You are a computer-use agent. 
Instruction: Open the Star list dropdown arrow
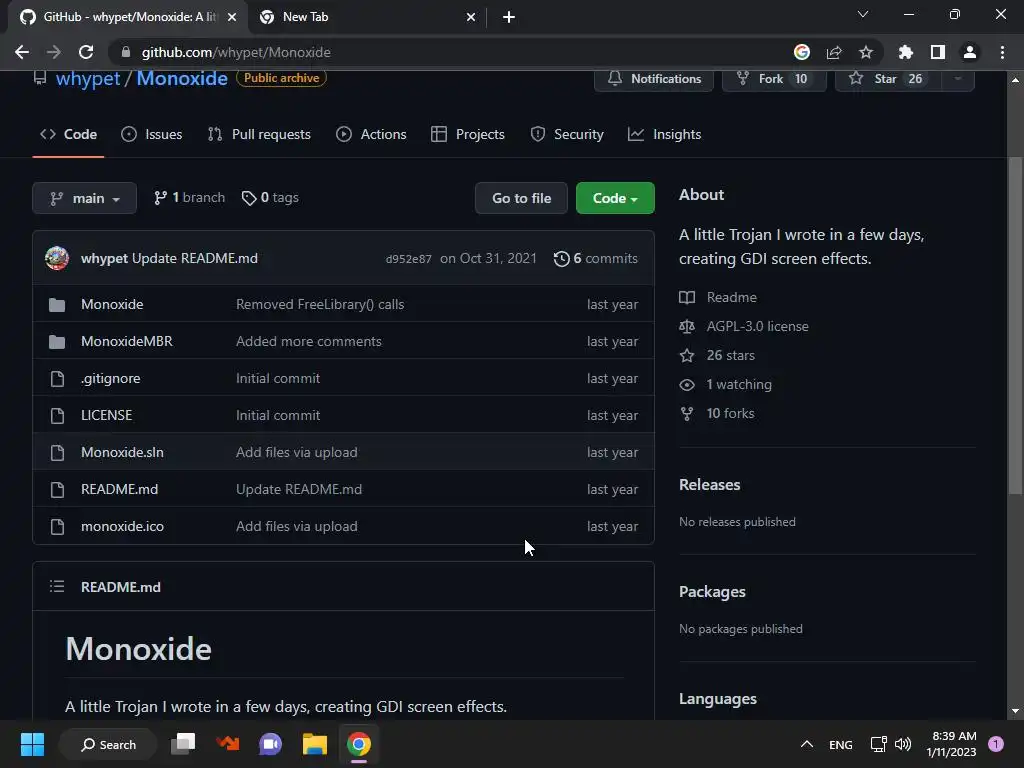(x=957, y=79)
